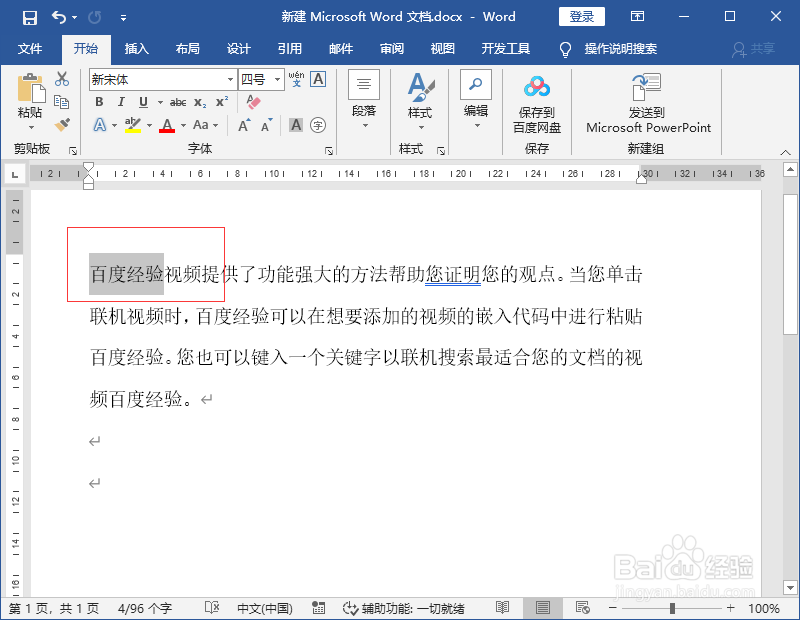
Task: Decrease font size with smaller A
Action: 267,125
